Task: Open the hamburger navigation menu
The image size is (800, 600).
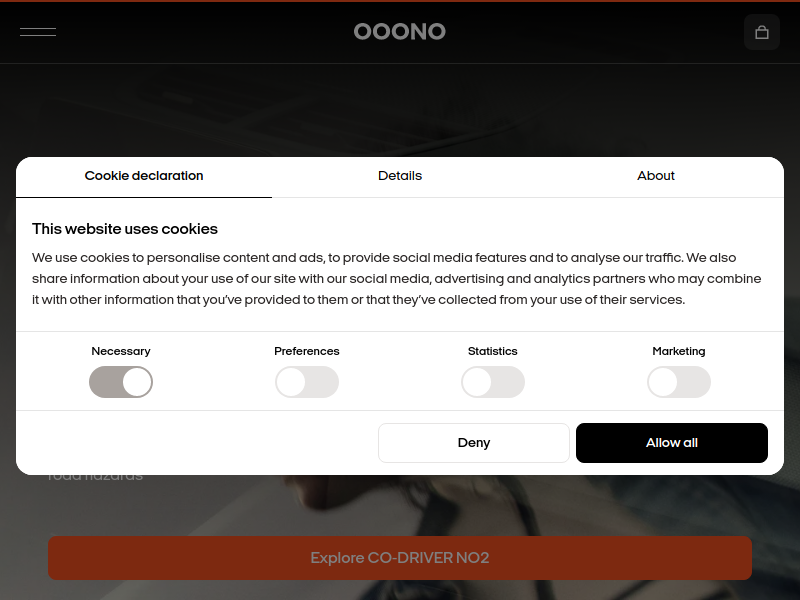Action: pyautogui.click(x=38, y=32)
